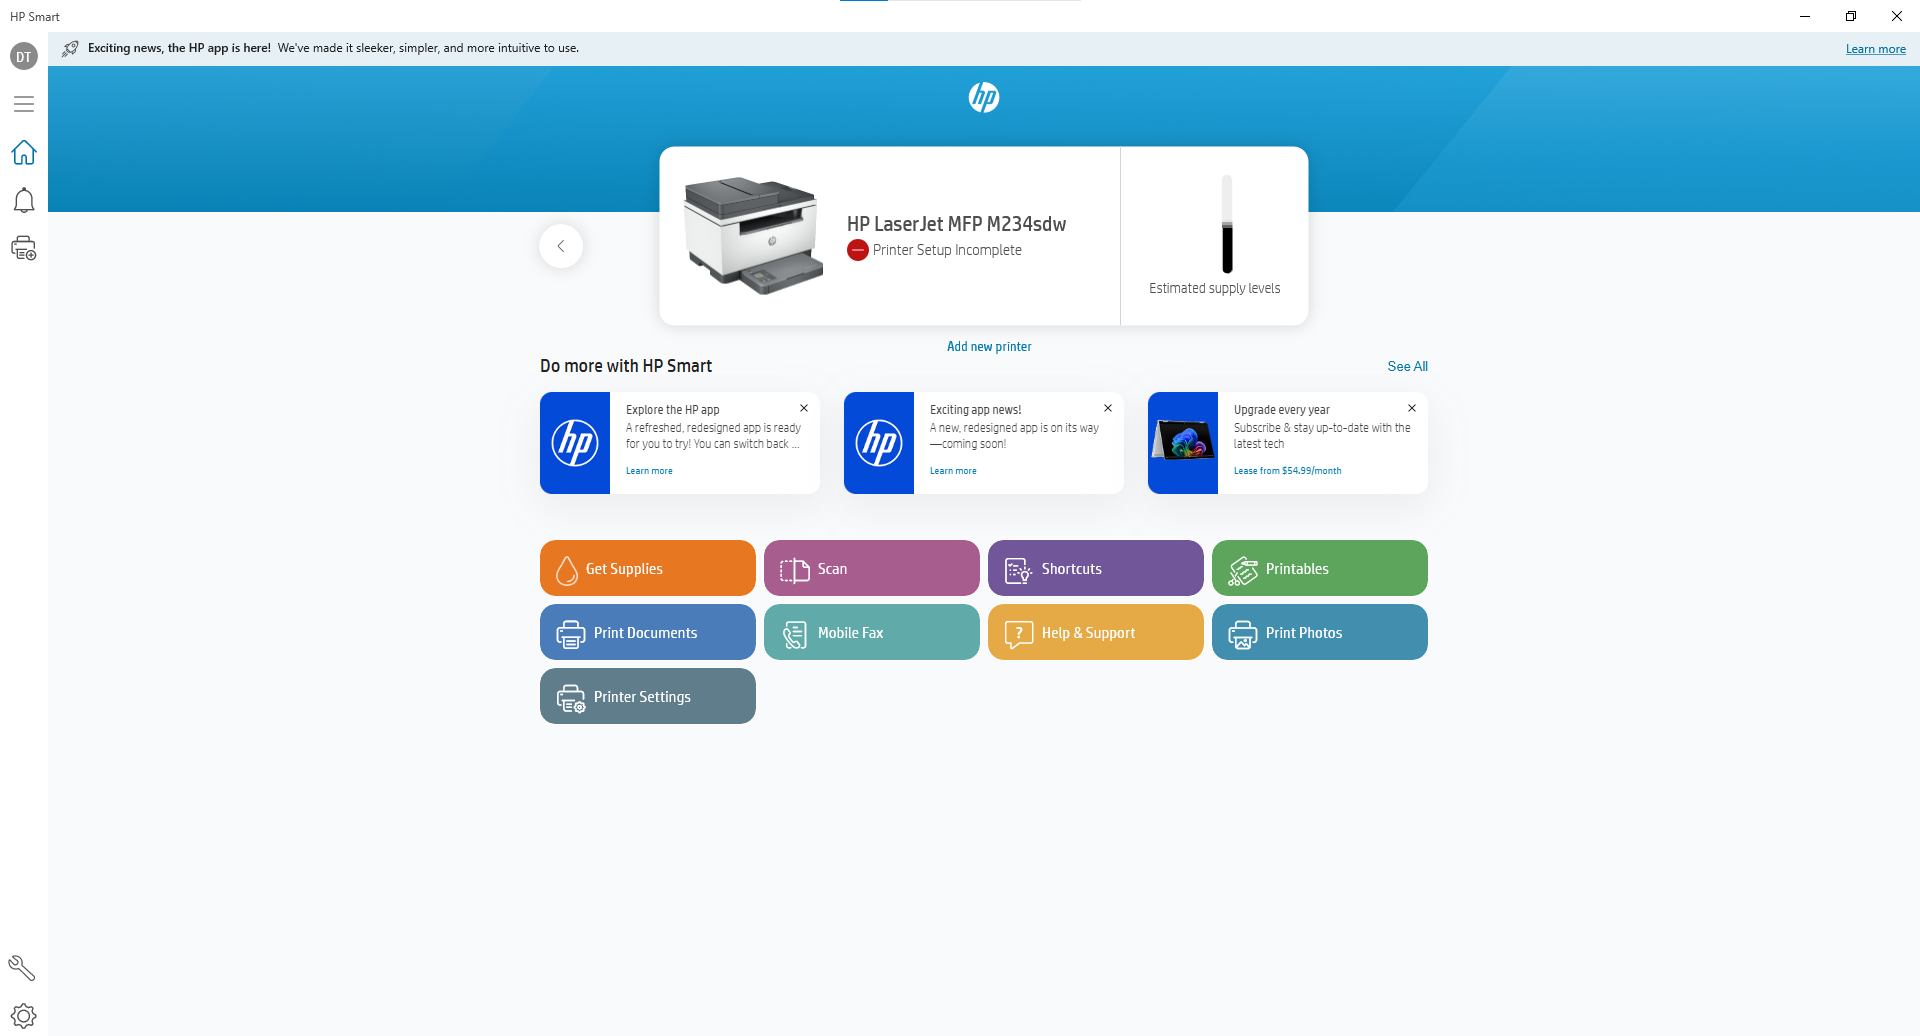Minimize the HP Smart window
1920x1036 pixels.
pyautogui.click(x=1805, y=16)
